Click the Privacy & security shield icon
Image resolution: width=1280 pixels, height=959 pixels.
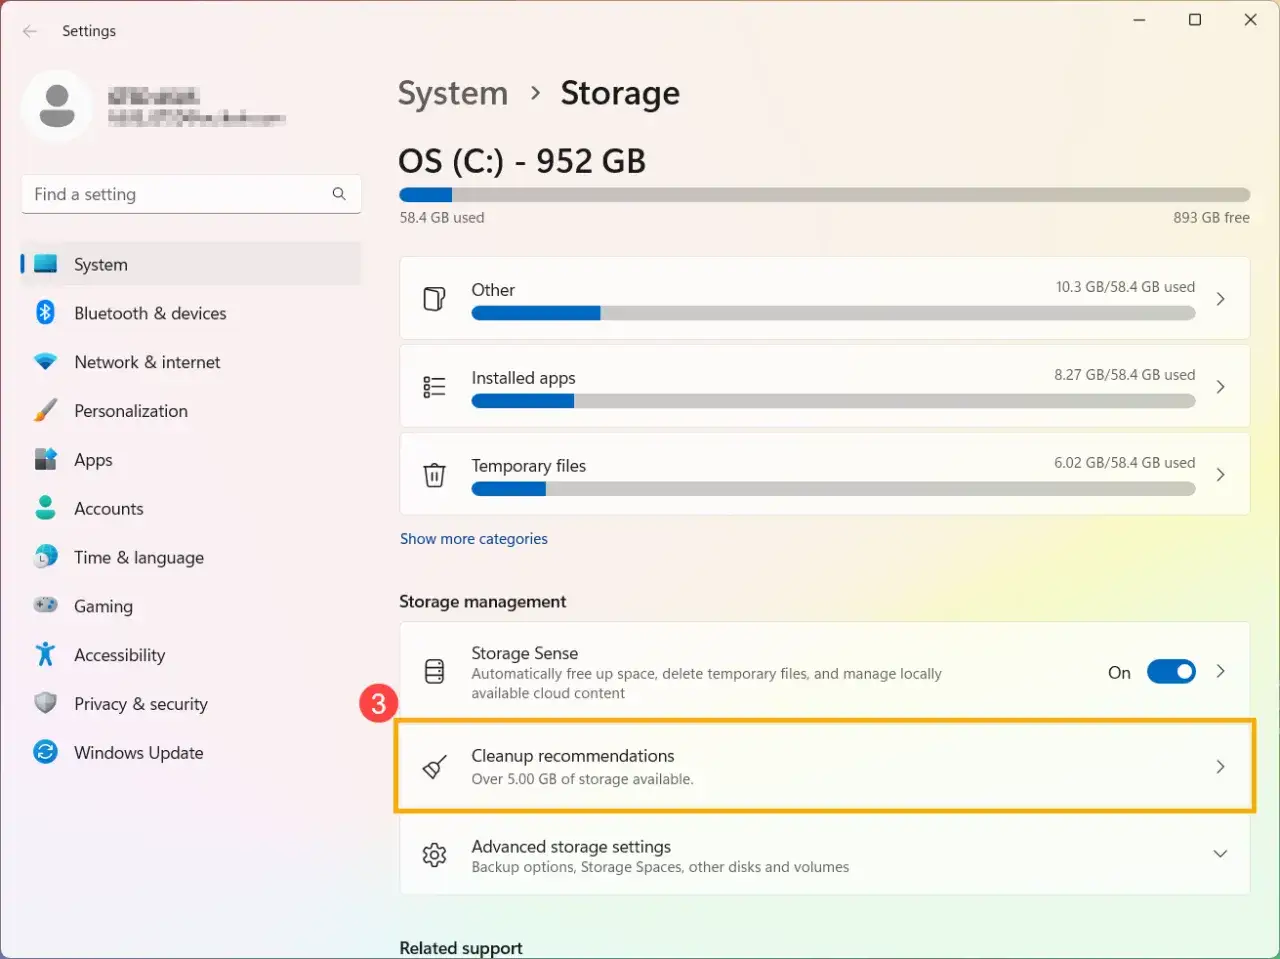coord(46,704)
